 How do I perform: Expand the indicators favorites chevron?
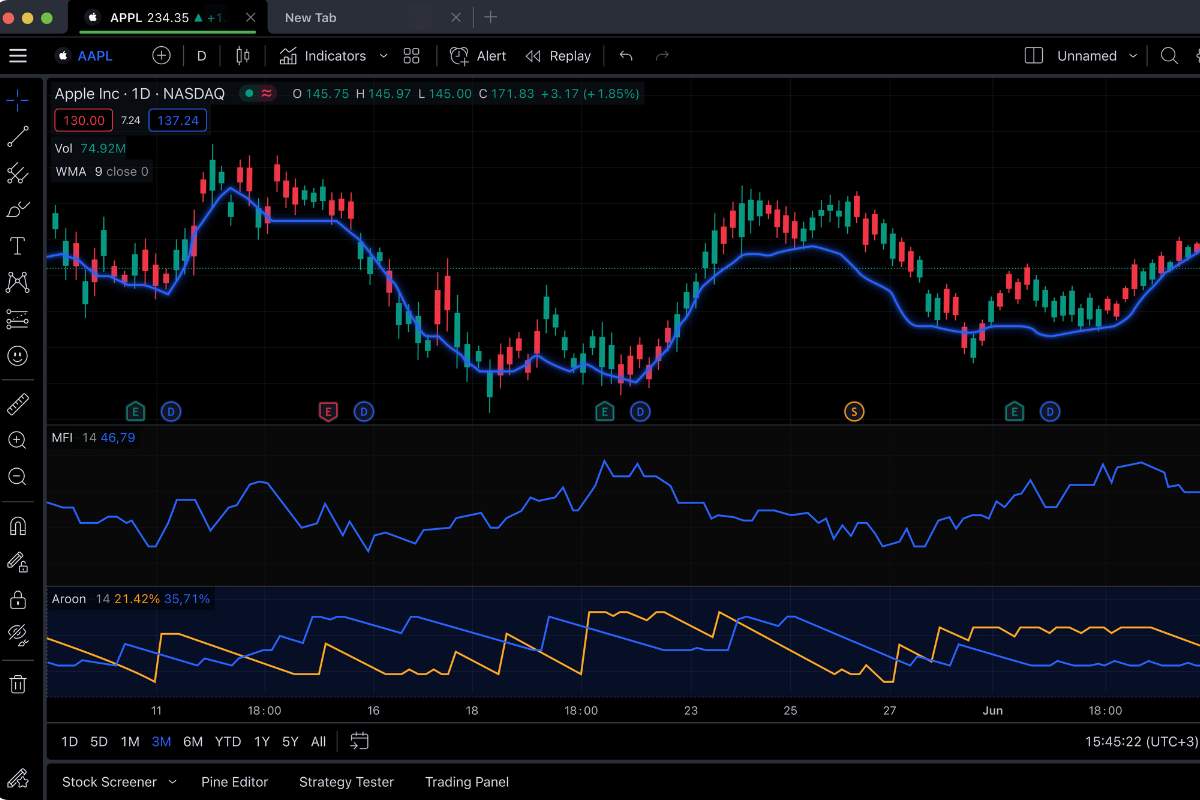tap(383, 56)
